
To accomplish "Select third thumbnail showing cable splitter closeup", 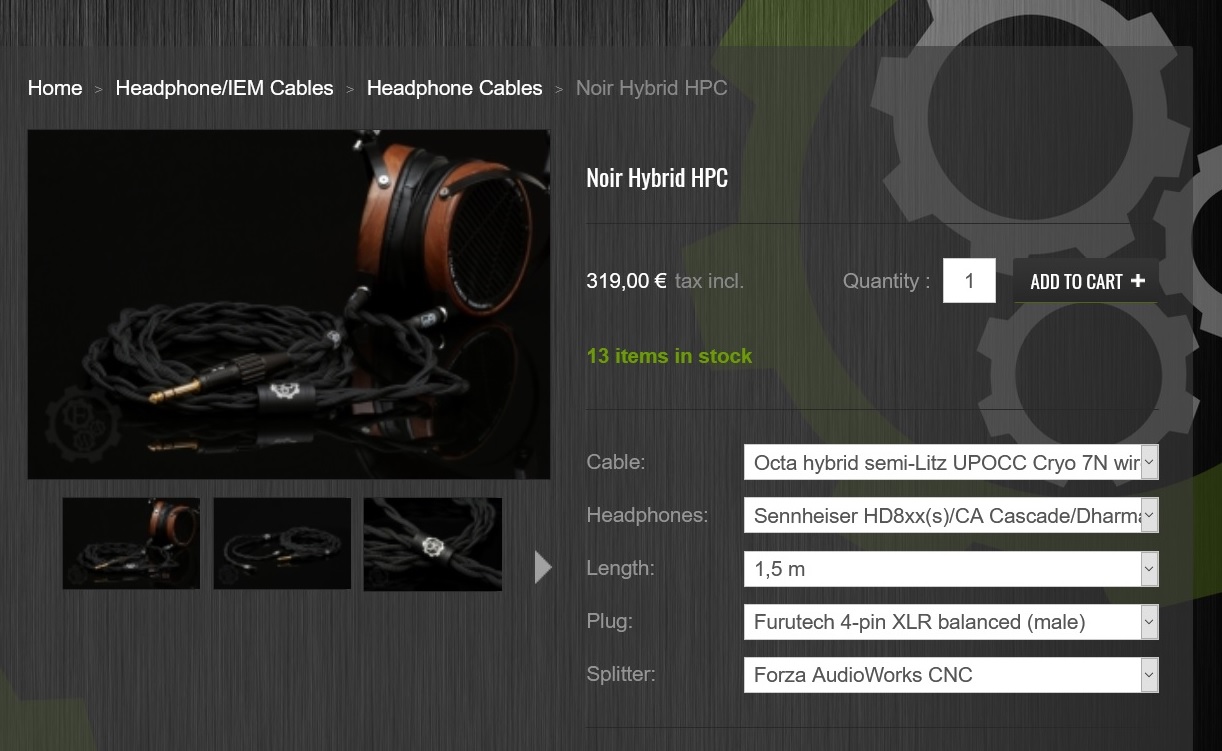I will (433, 544).
